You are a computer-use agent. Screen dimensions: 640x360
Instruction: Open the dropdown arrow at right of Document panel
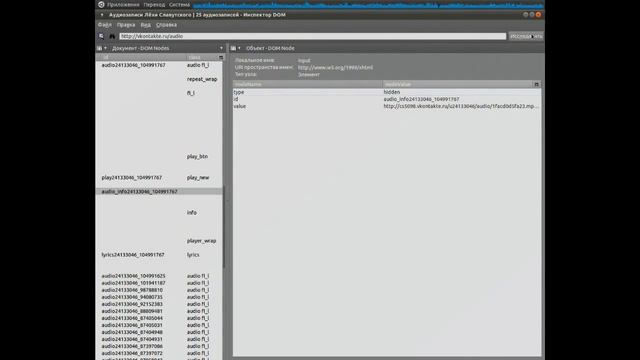221,48
